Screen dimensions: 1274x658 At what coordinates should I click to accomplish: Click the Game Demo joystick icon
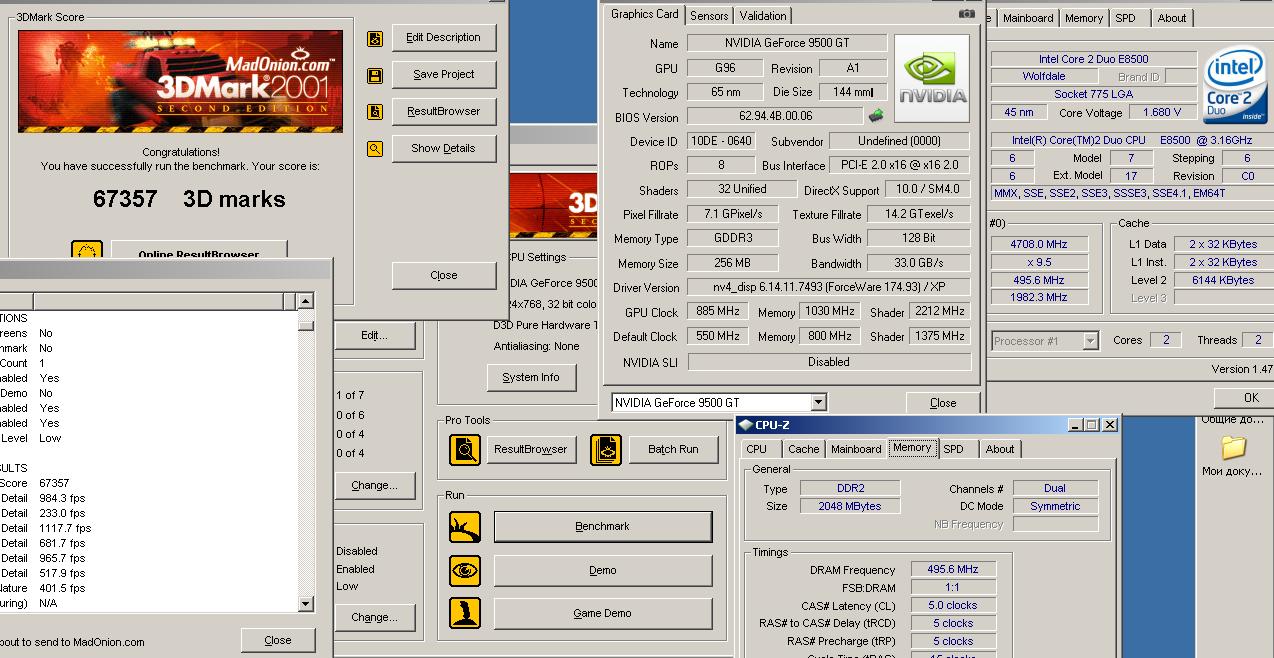click(465, 614)
